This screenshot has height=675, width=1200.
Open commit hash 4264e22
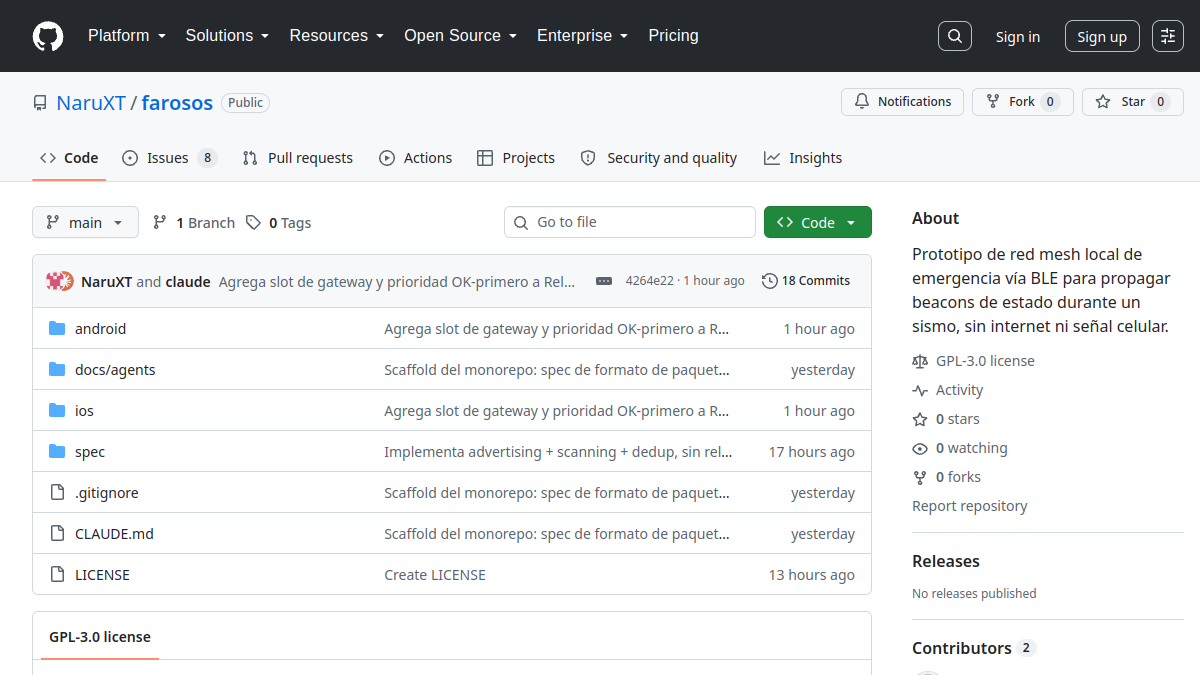pyautogui.click(x=650, y=281)
